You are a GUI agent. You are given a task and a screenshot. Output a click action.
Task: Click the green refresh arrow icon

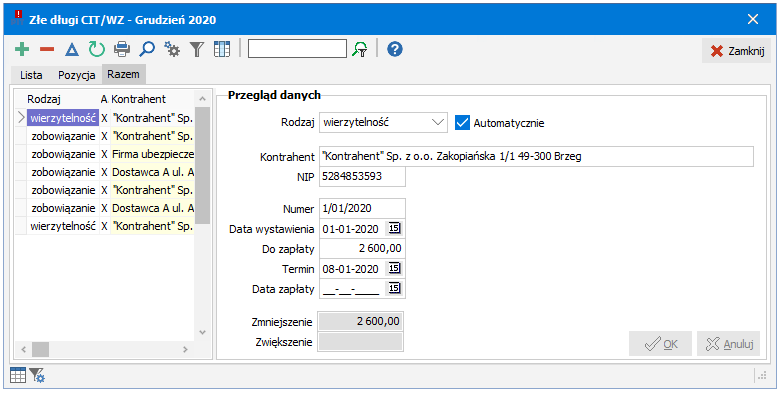(x=97, y=49)
